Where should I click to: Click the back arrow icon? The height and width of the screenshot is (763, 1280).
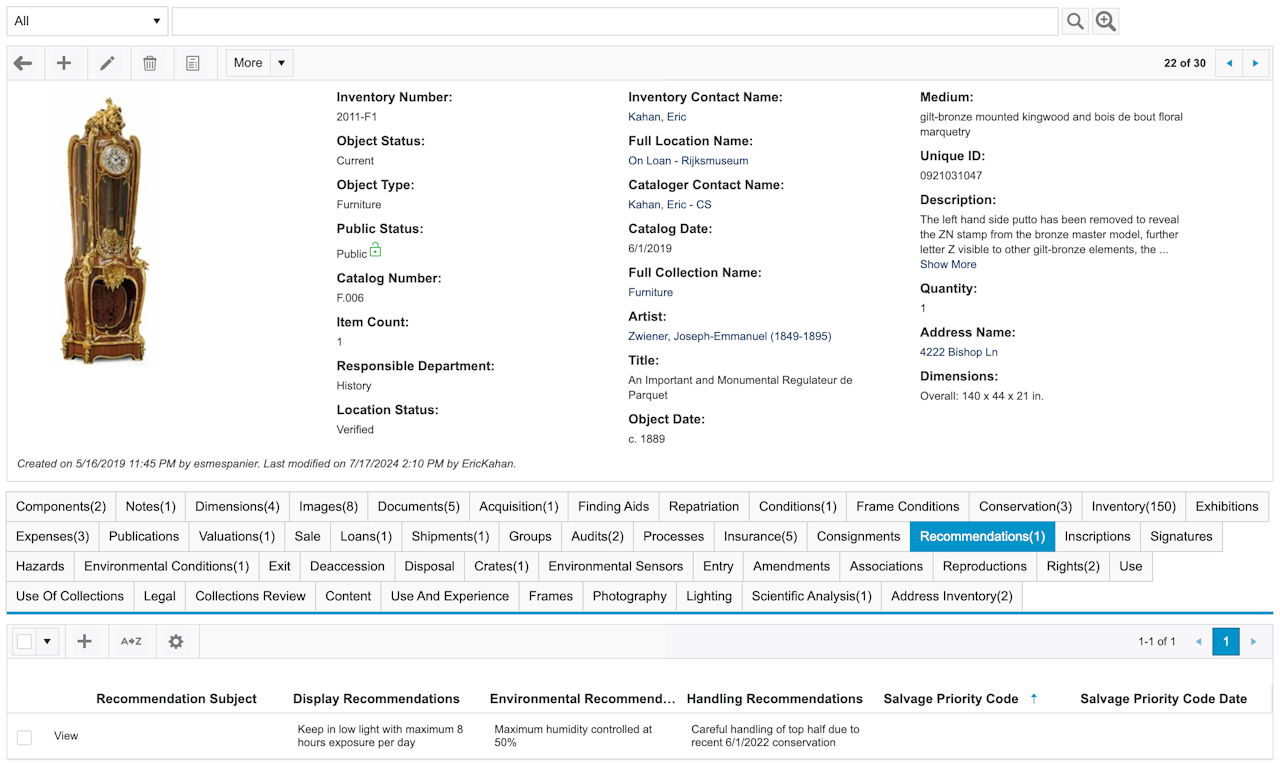click(23, 63)
